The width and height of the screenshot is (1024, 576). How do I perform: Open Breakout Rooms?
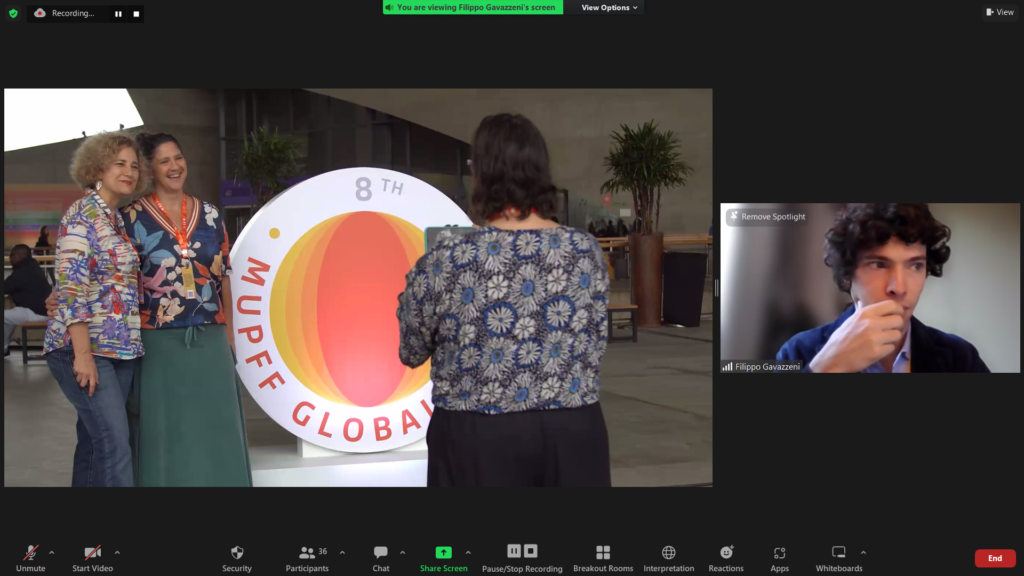[603, 557]
